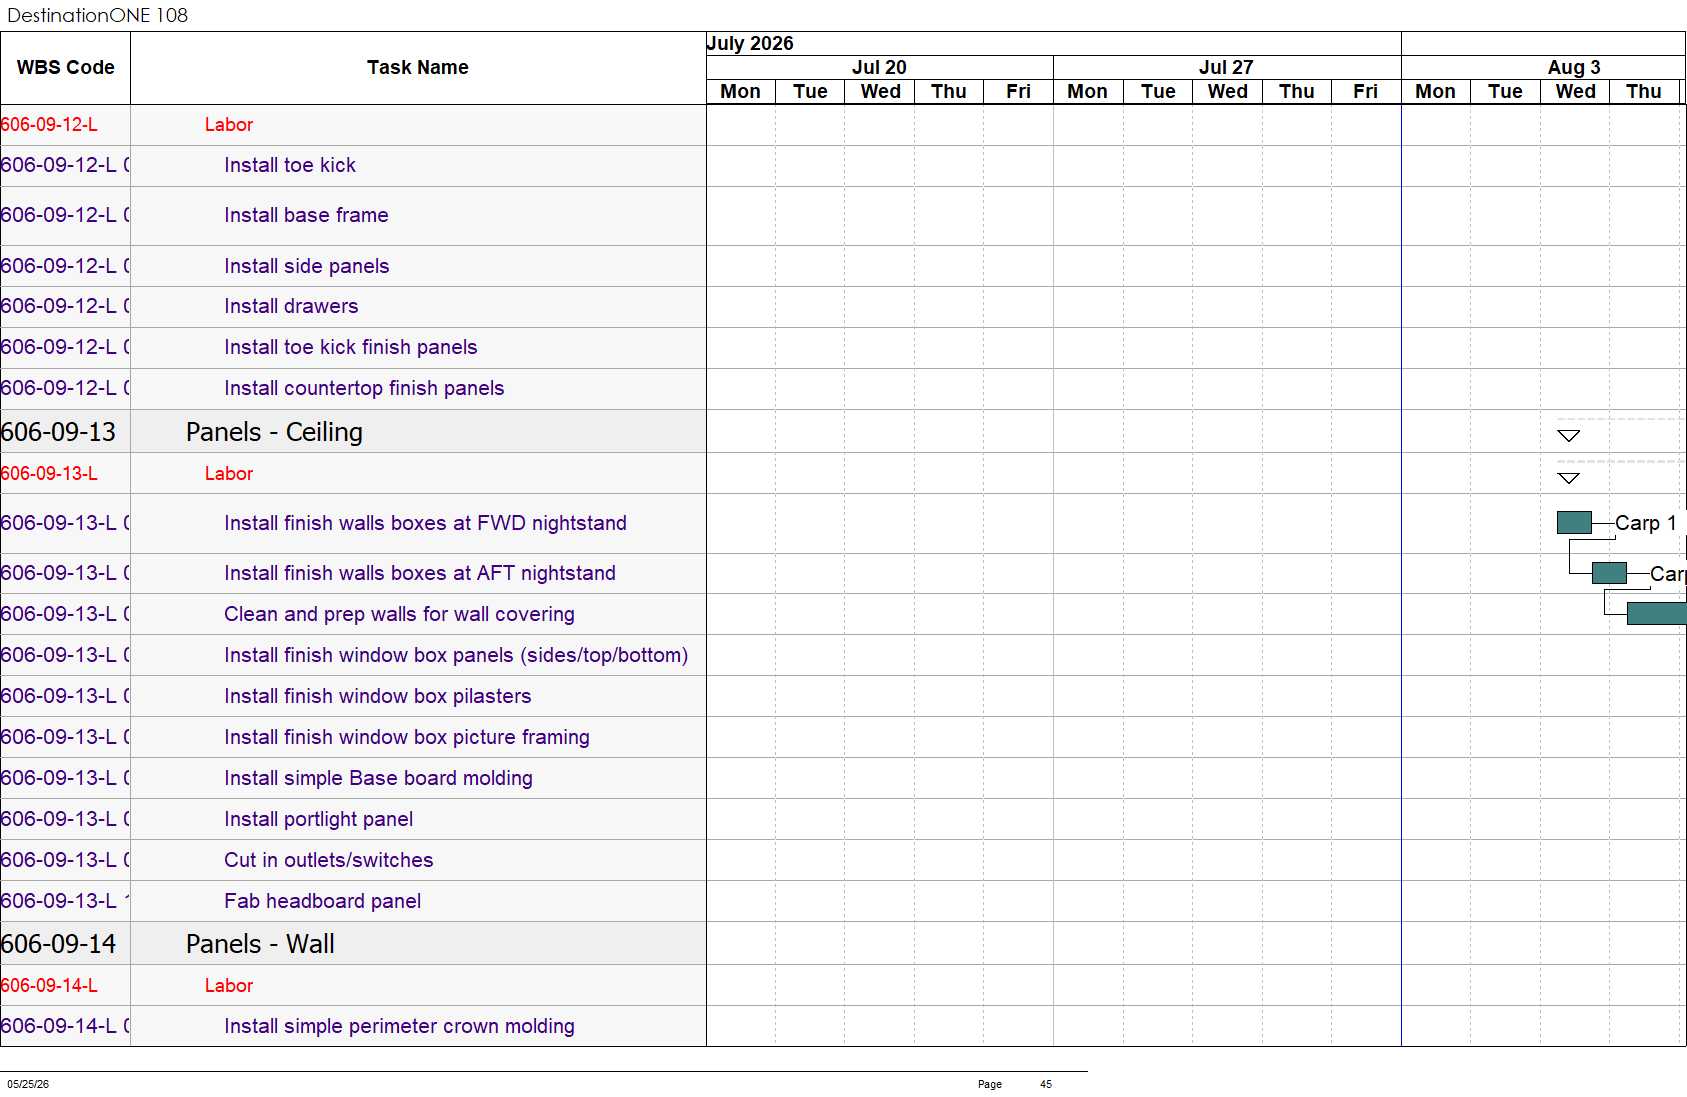1687x1097 pixels.
Task: Select the Jul 20 week header
Action: pos(879,67)
